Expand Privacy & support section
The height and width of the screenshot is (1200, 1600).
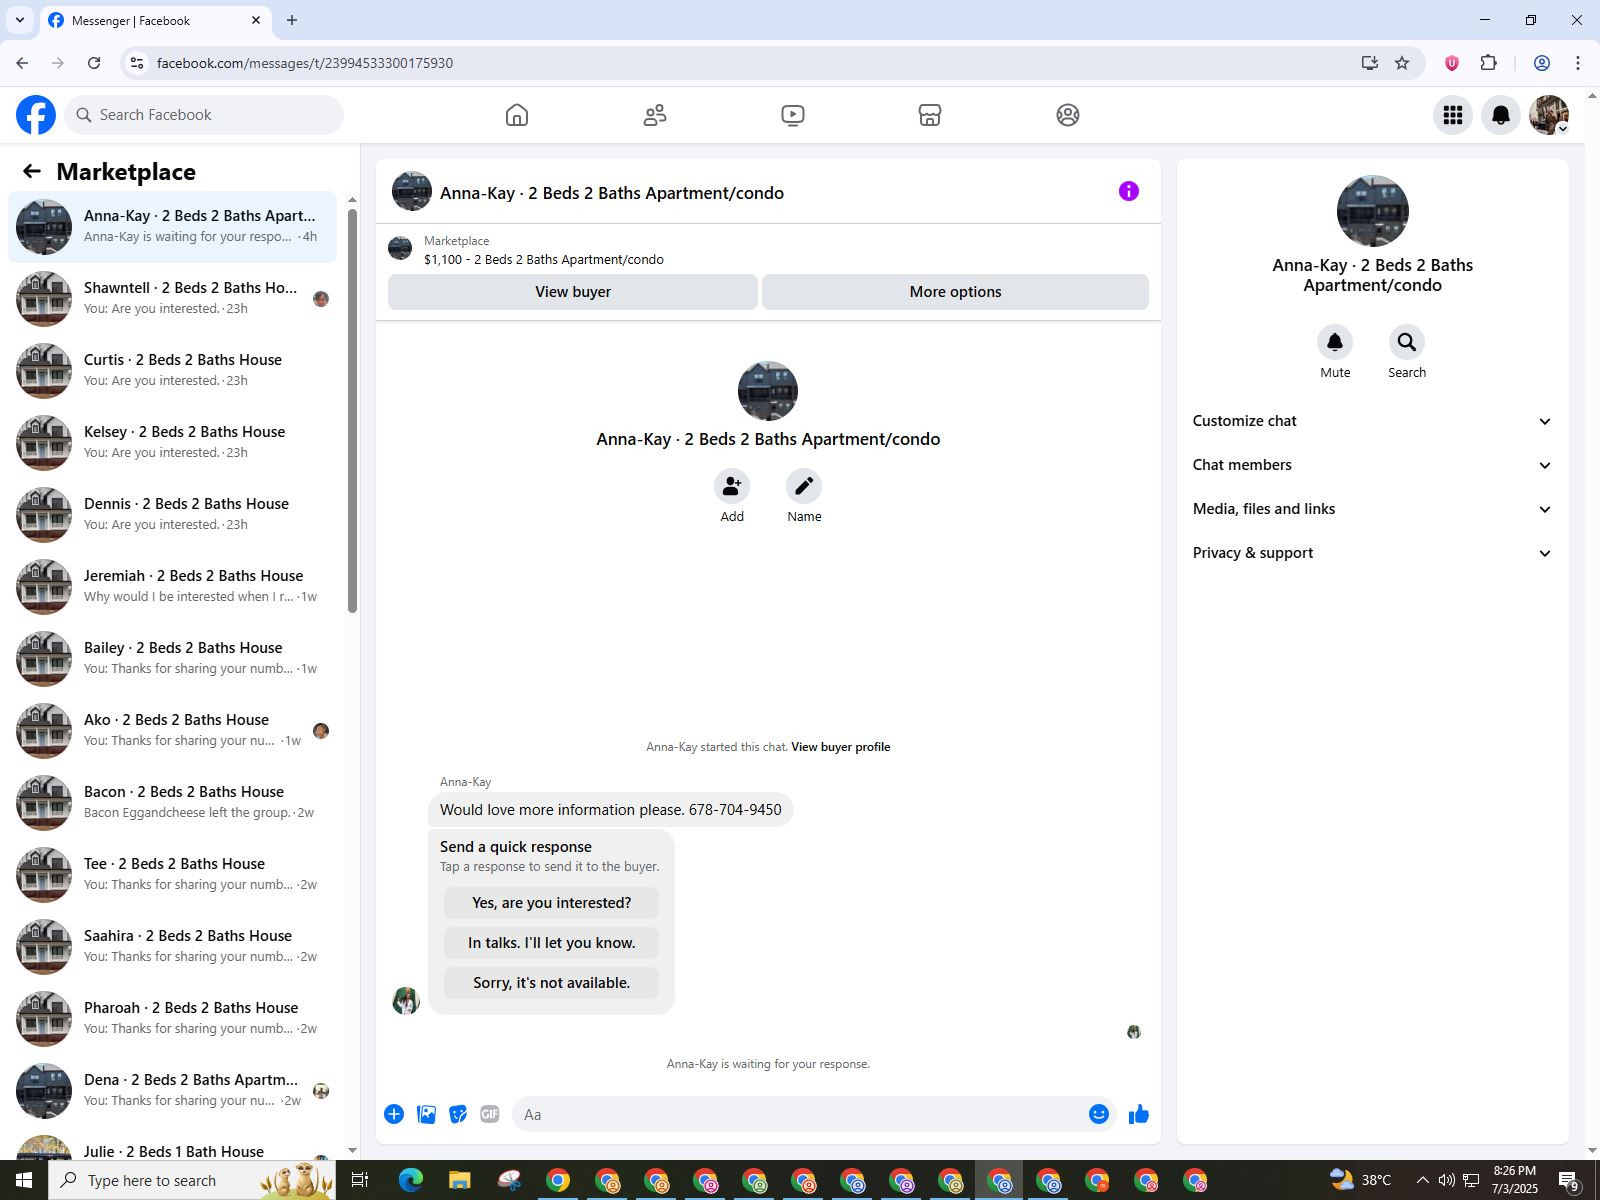tap(1372, 553)
